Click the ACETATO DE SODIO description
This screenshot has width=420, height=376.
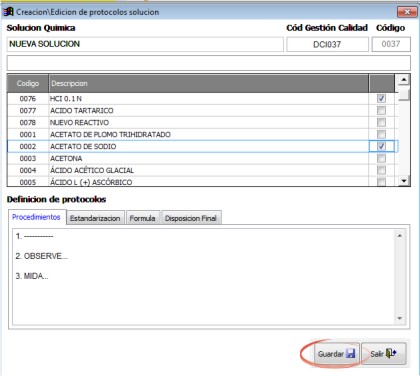83,147
